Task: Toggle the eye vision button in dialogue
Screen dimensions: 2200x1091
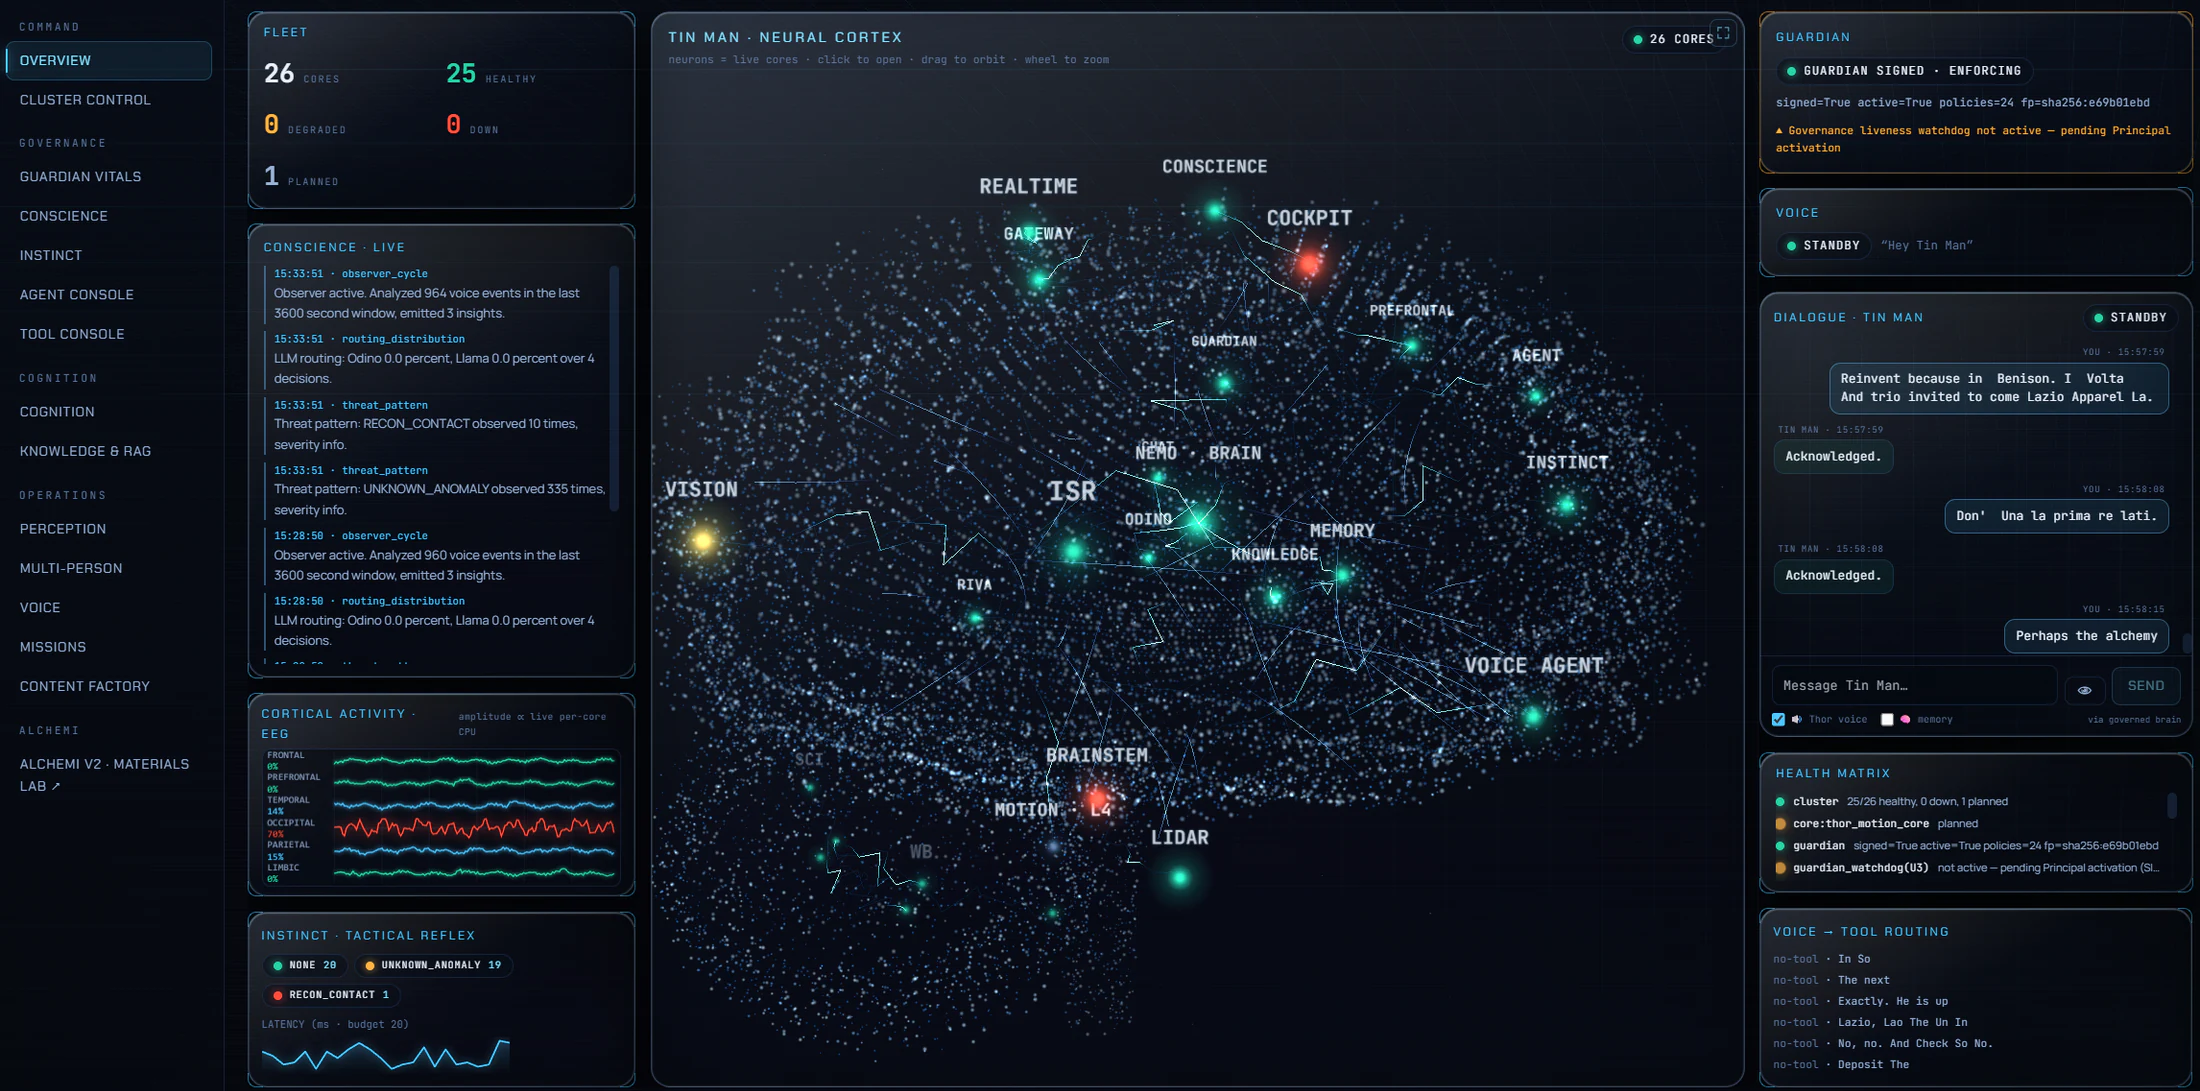Action: [x=2084, y=689]
